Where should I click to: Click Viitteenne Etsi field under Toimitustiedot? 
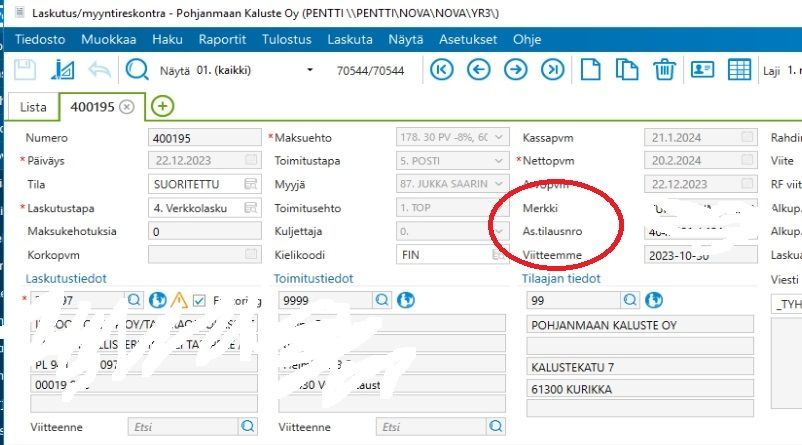431,427
